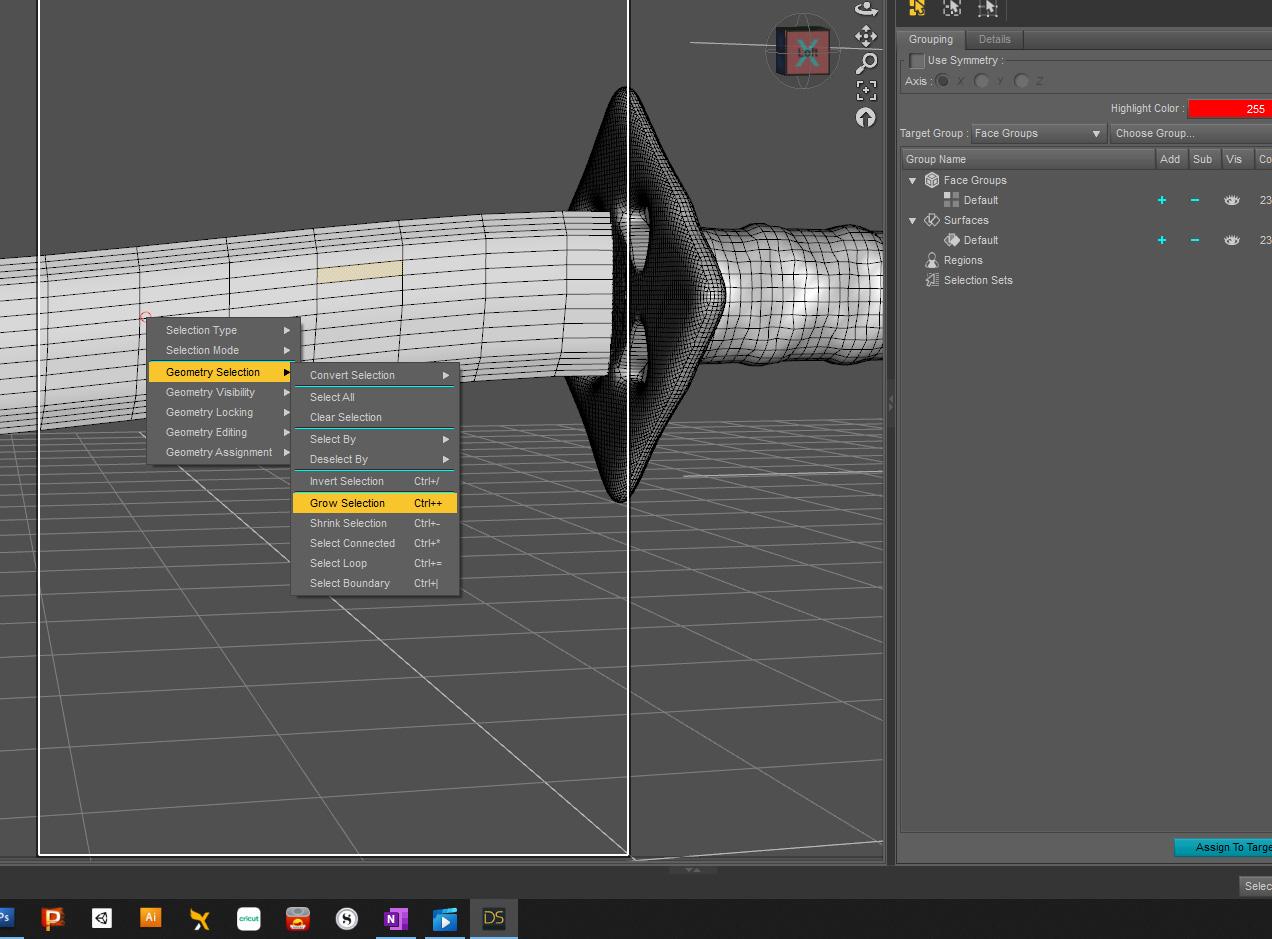The image size is (1272, 939).
Task: Choose Grow Selection in context menu
Action: [375, 503]
